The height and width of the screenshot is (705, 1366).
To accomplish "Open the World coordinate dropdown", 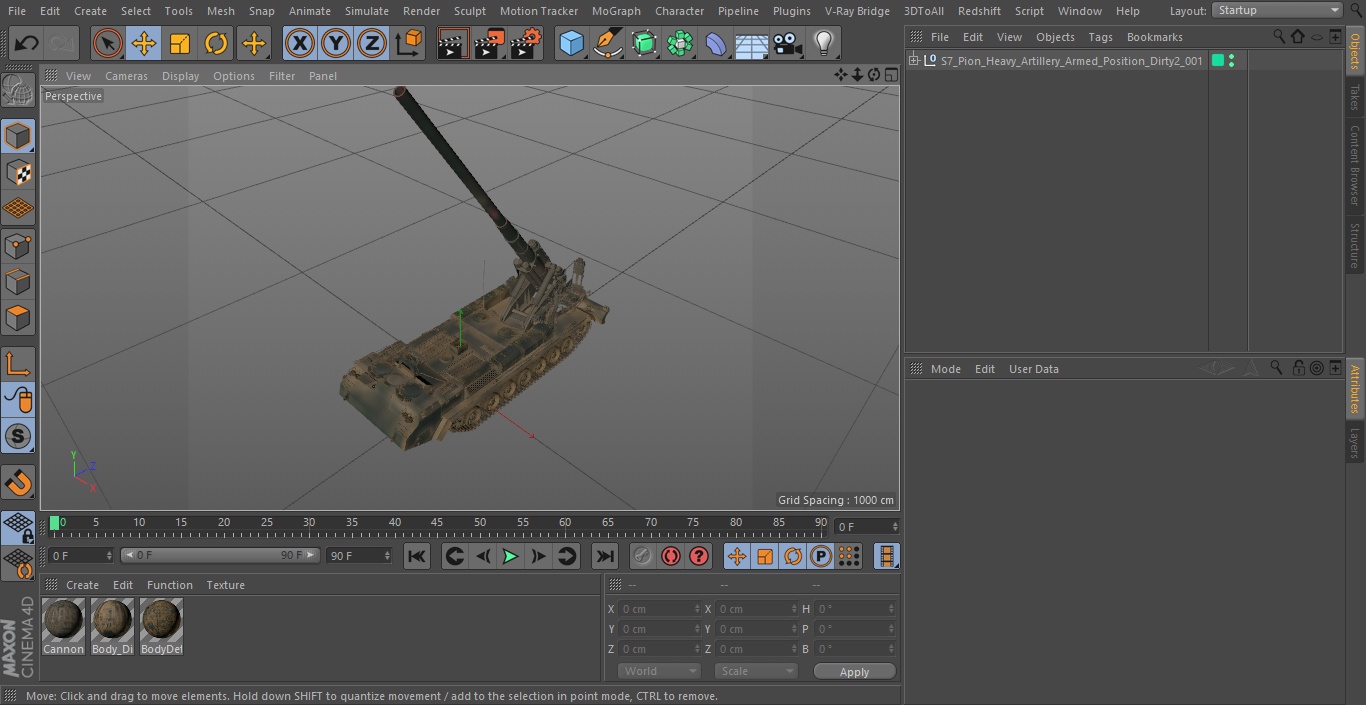I will click(659, 671).
